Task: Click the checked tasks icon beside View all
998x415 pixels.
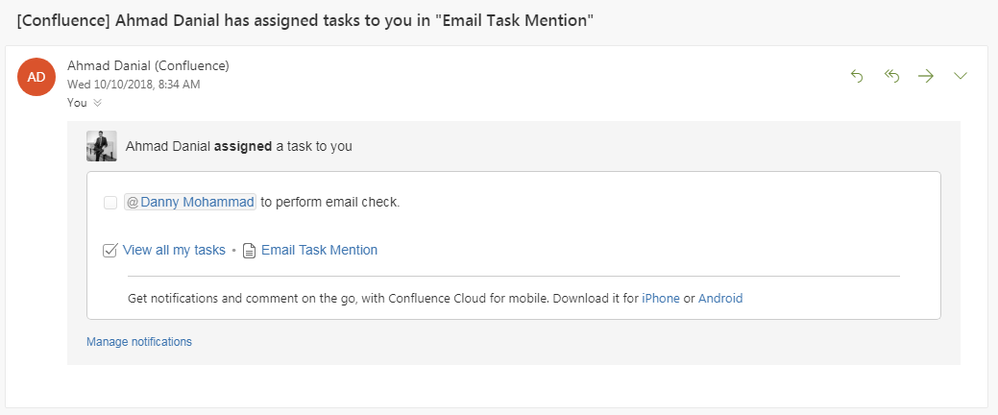Action: pos(109,250)
